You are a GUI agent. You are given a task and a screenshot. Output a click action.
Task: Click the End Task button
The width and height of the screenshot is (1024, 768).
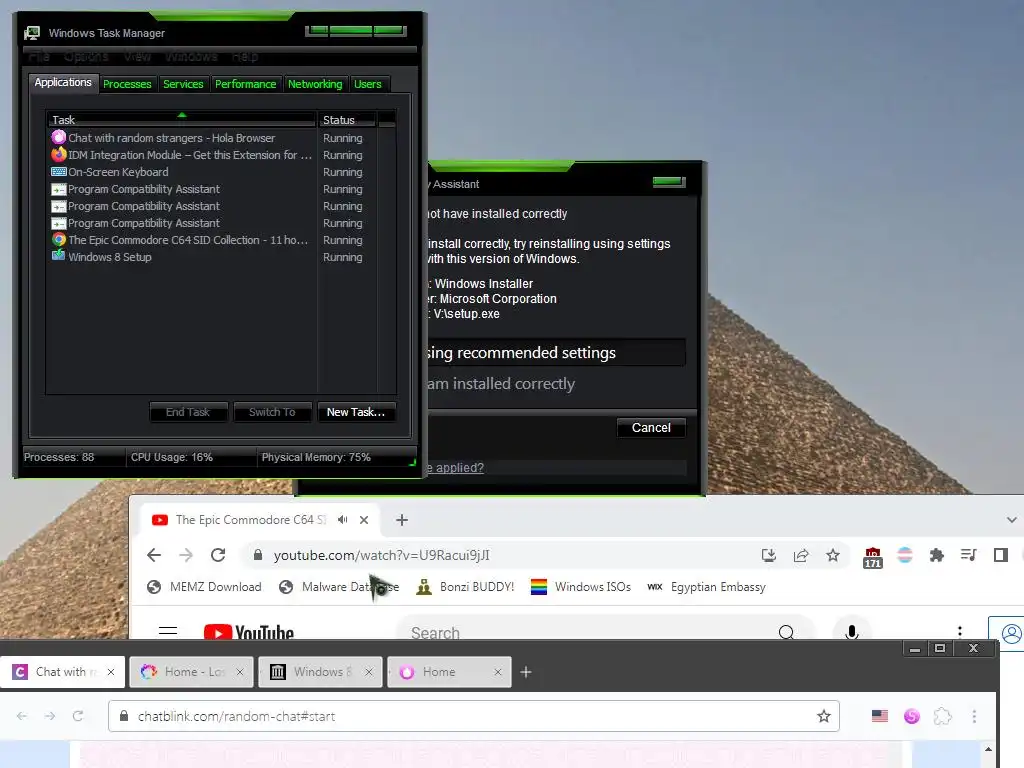coord(188,412)
